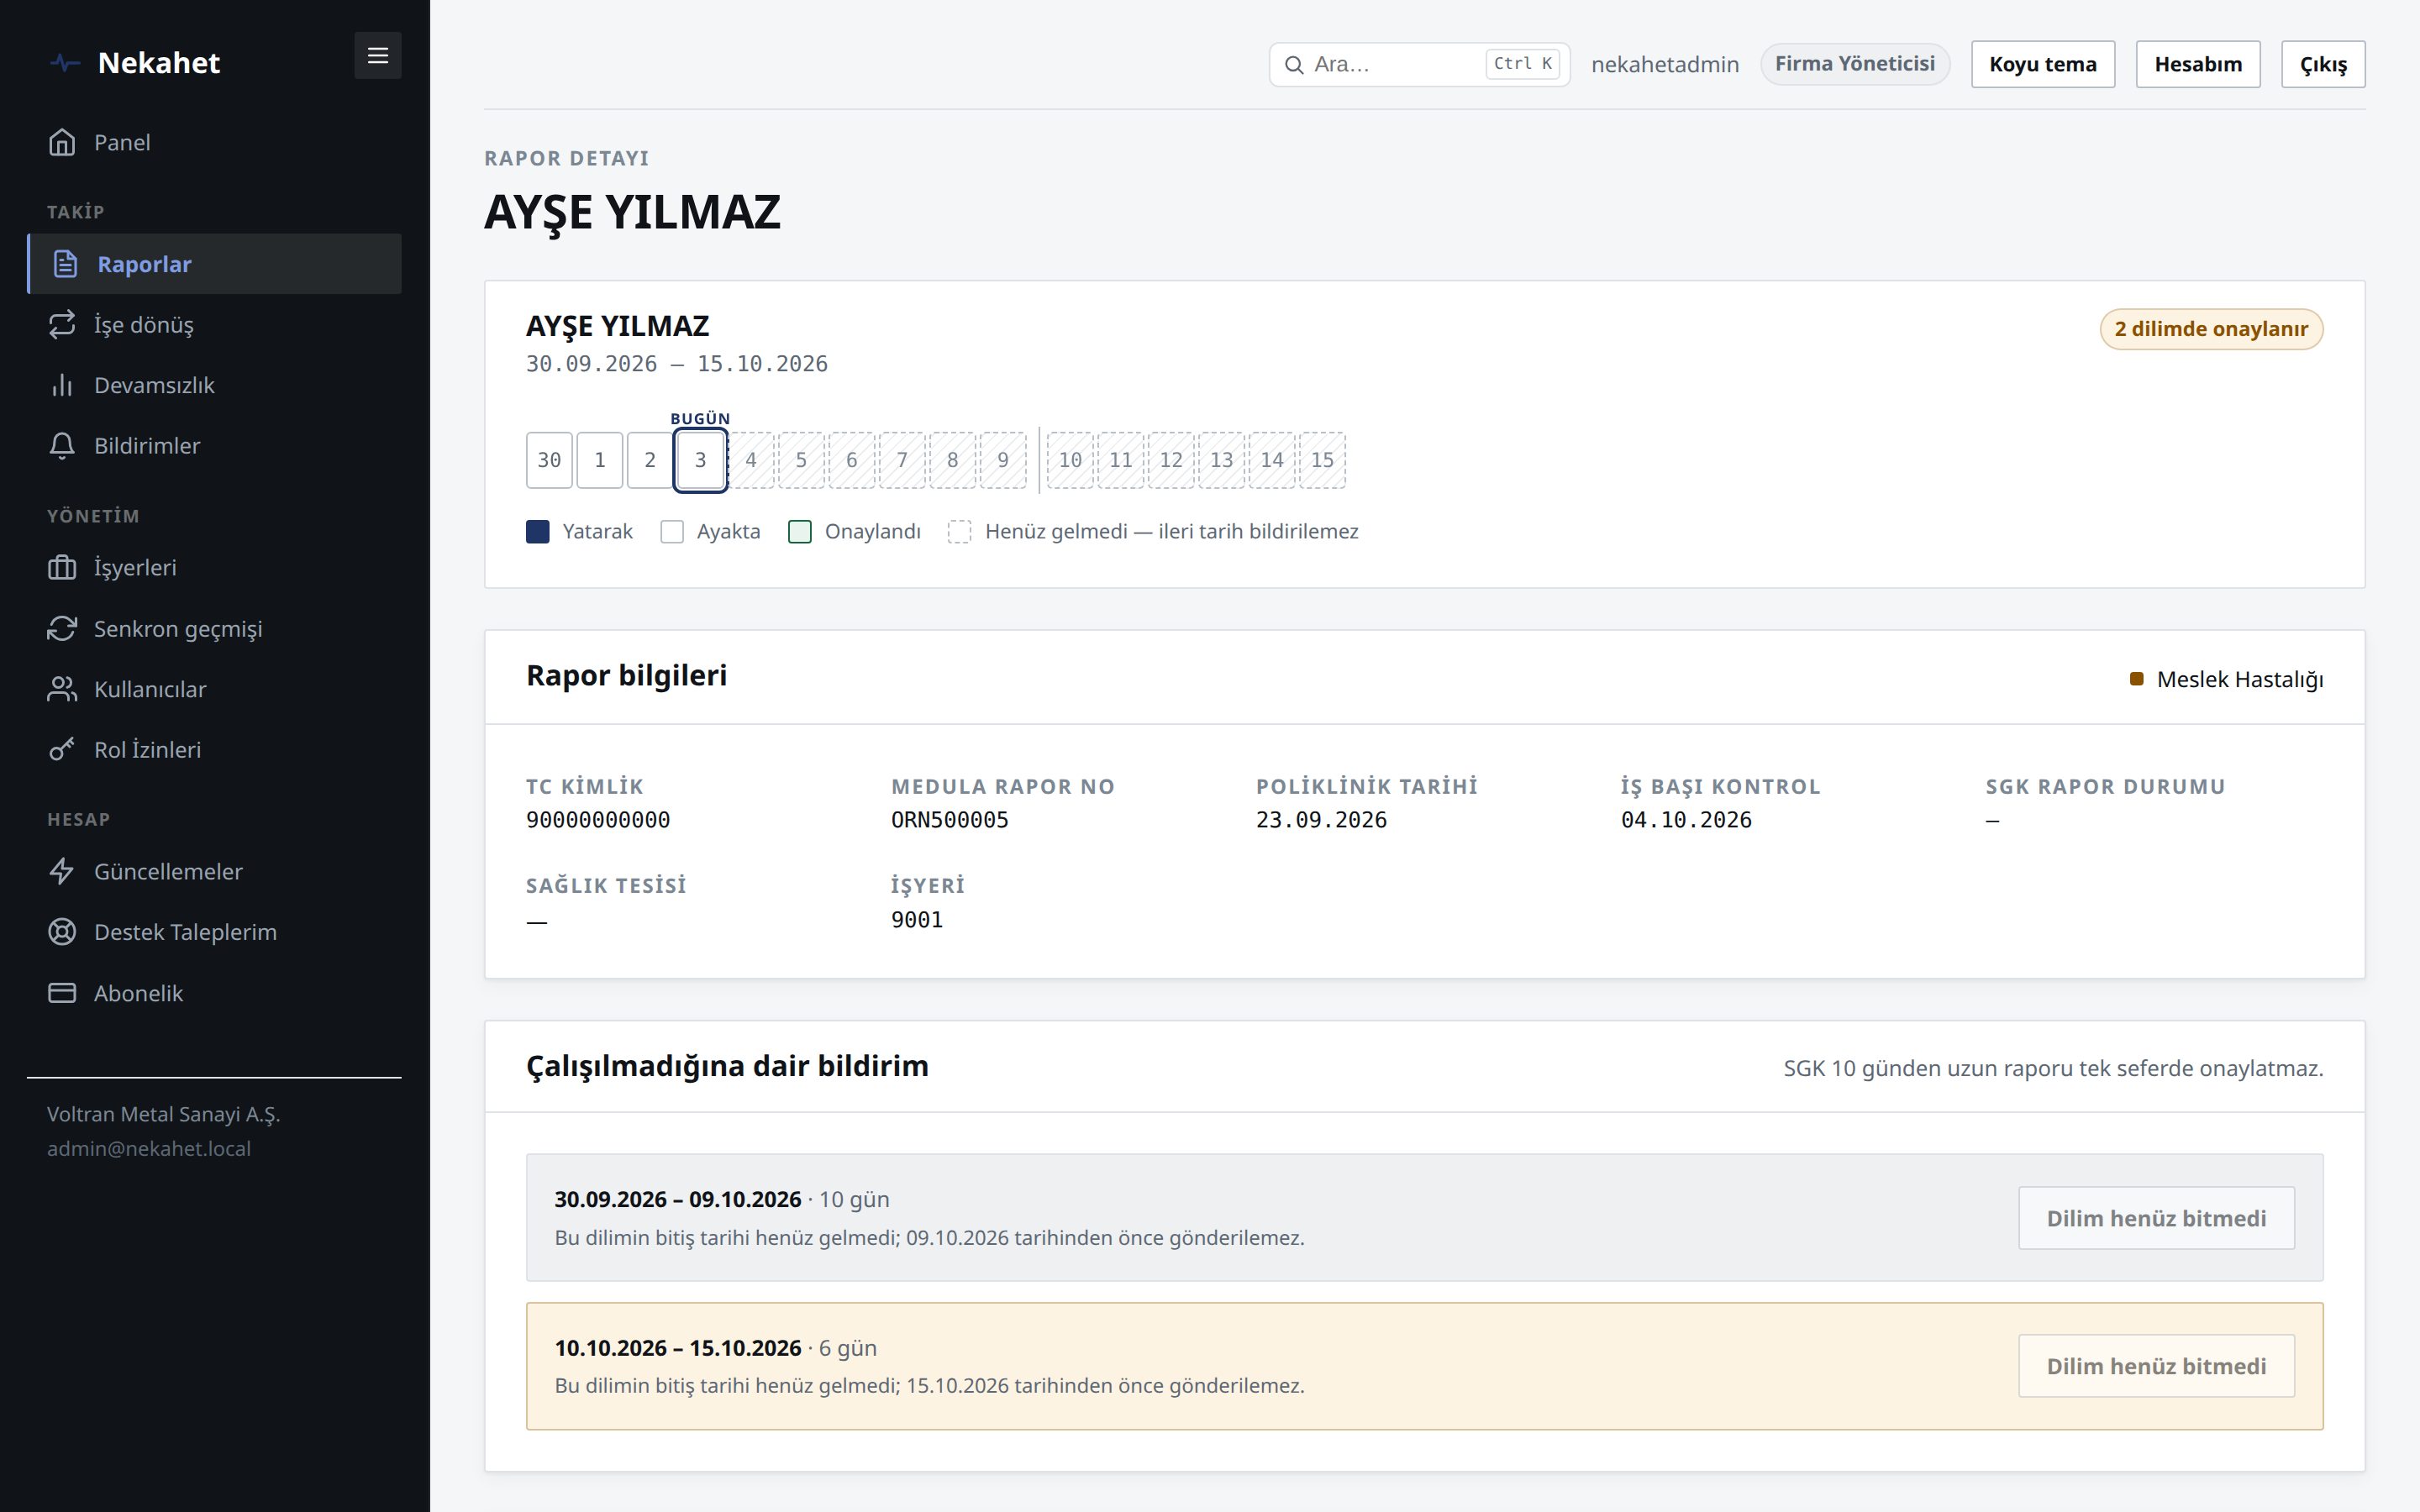Open the Panel menu item
This screenshot has height=1512, width=2420.
pos(214,142)
